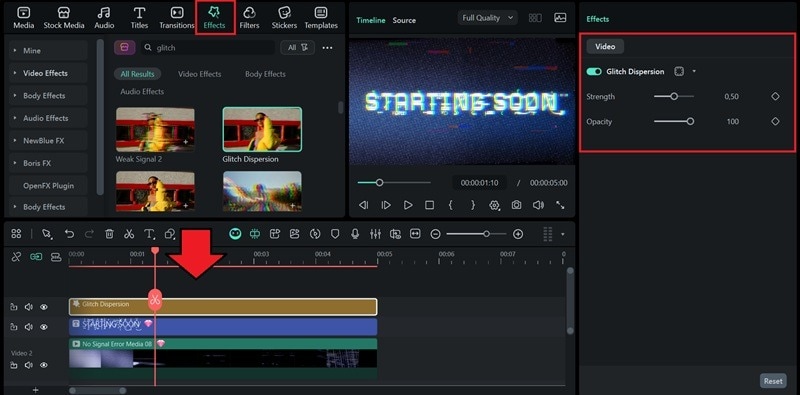Zoom in the timeline
Viewport: 800px width, 395px height.
[x=518, y=234]
